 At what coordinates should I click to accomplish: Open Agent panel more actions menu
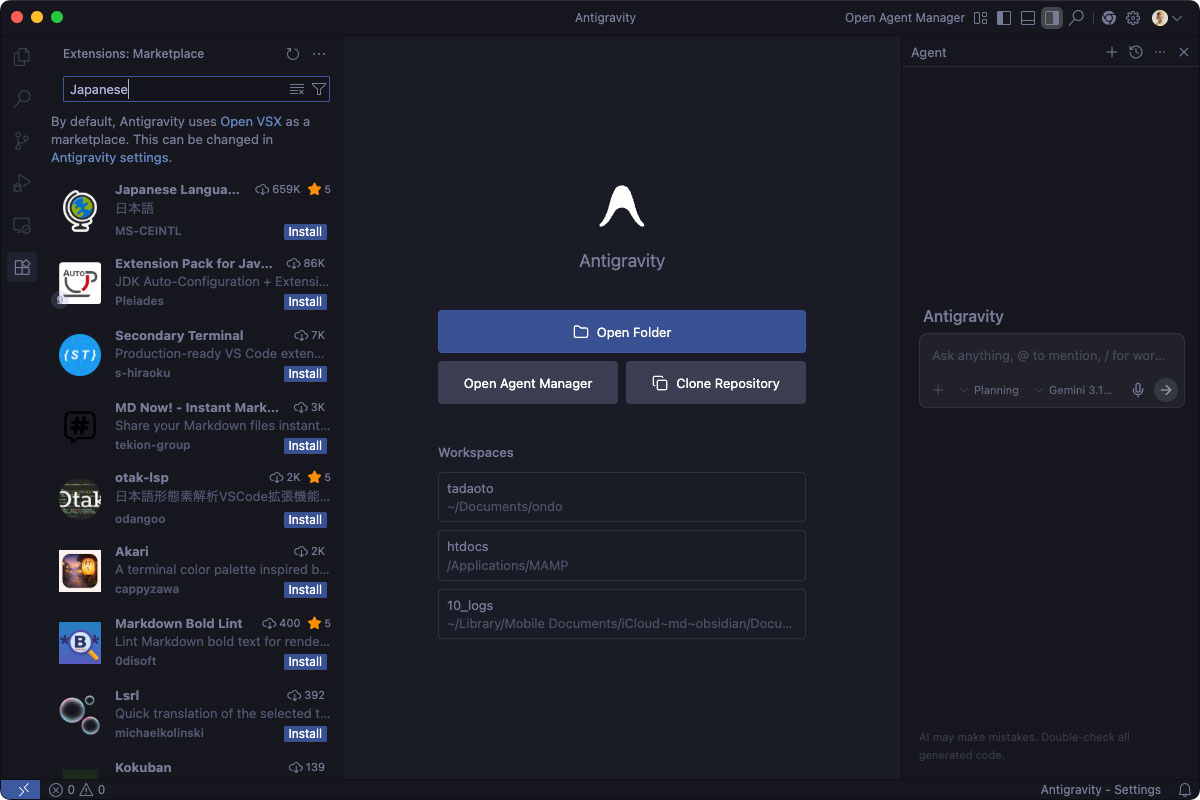1160,52
